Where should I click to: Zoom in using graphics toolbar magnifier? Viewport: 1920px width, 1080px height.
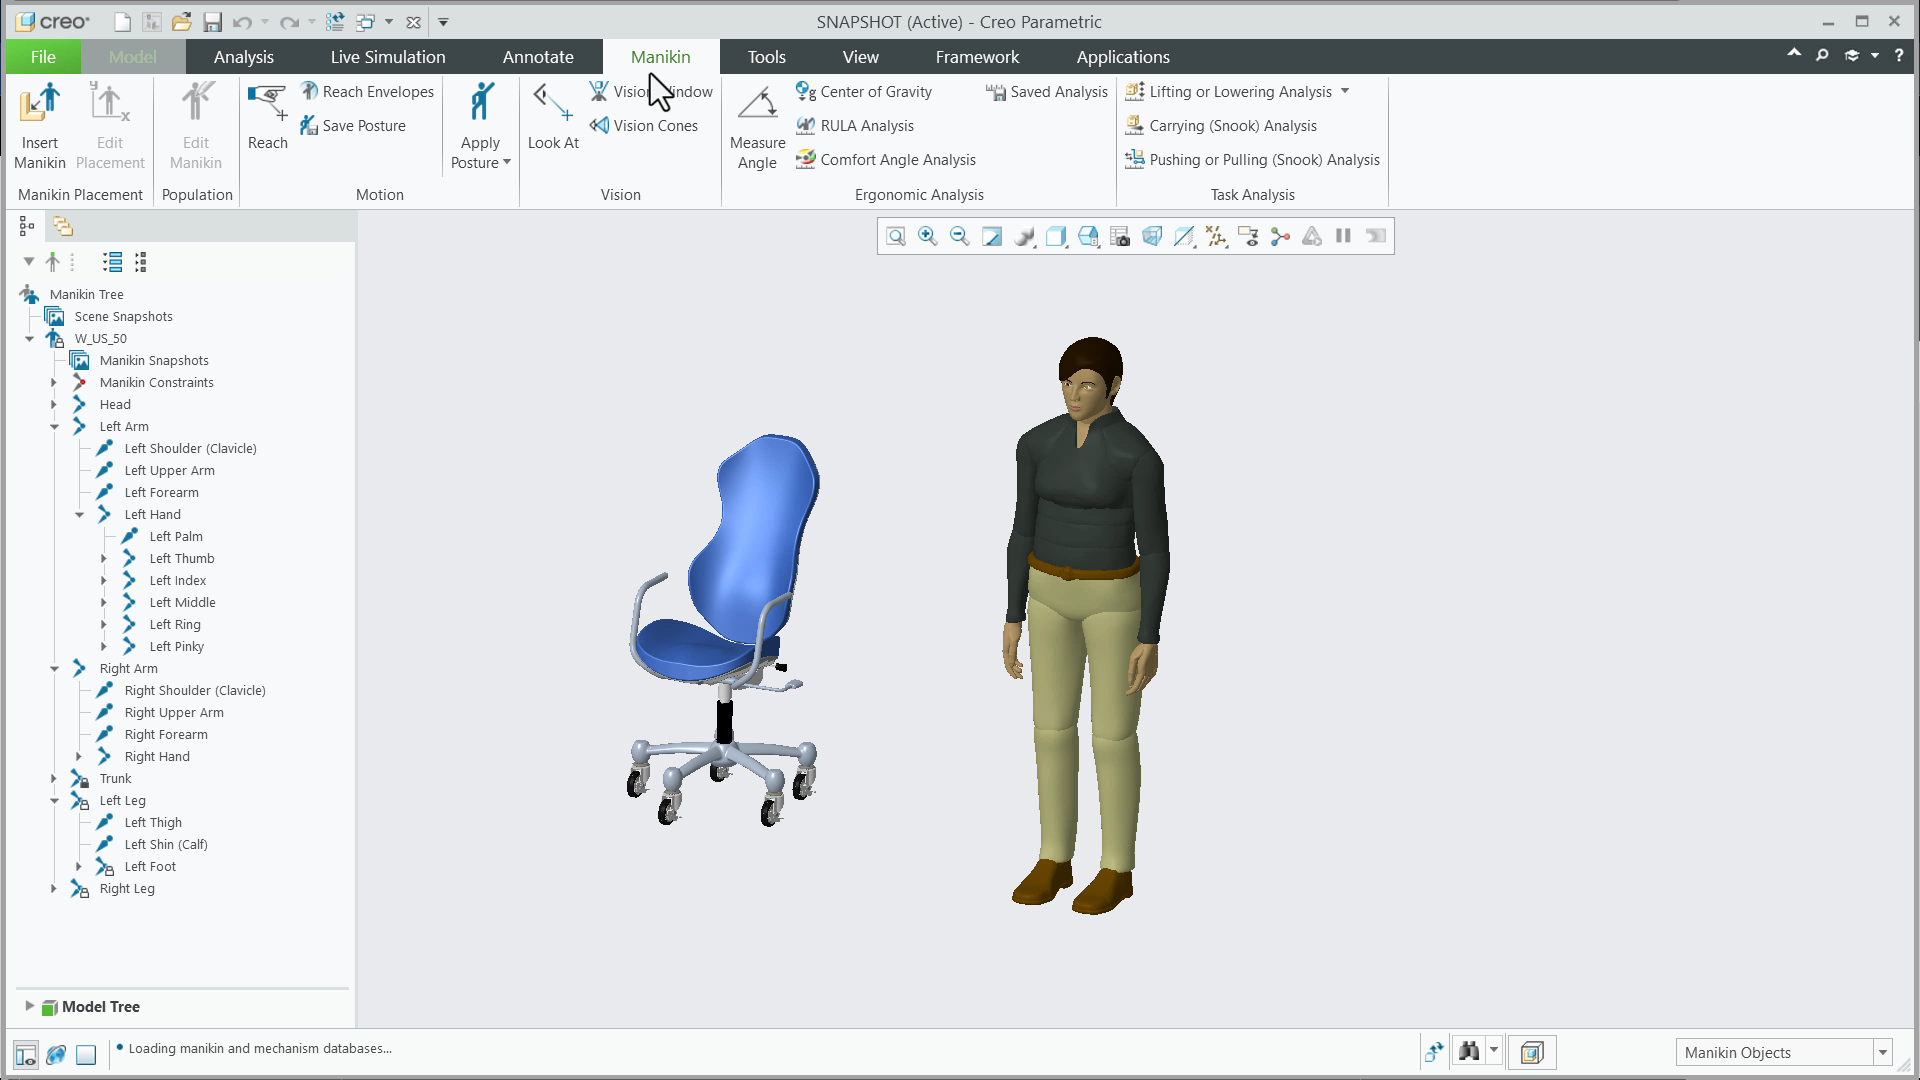coord(928,237)
